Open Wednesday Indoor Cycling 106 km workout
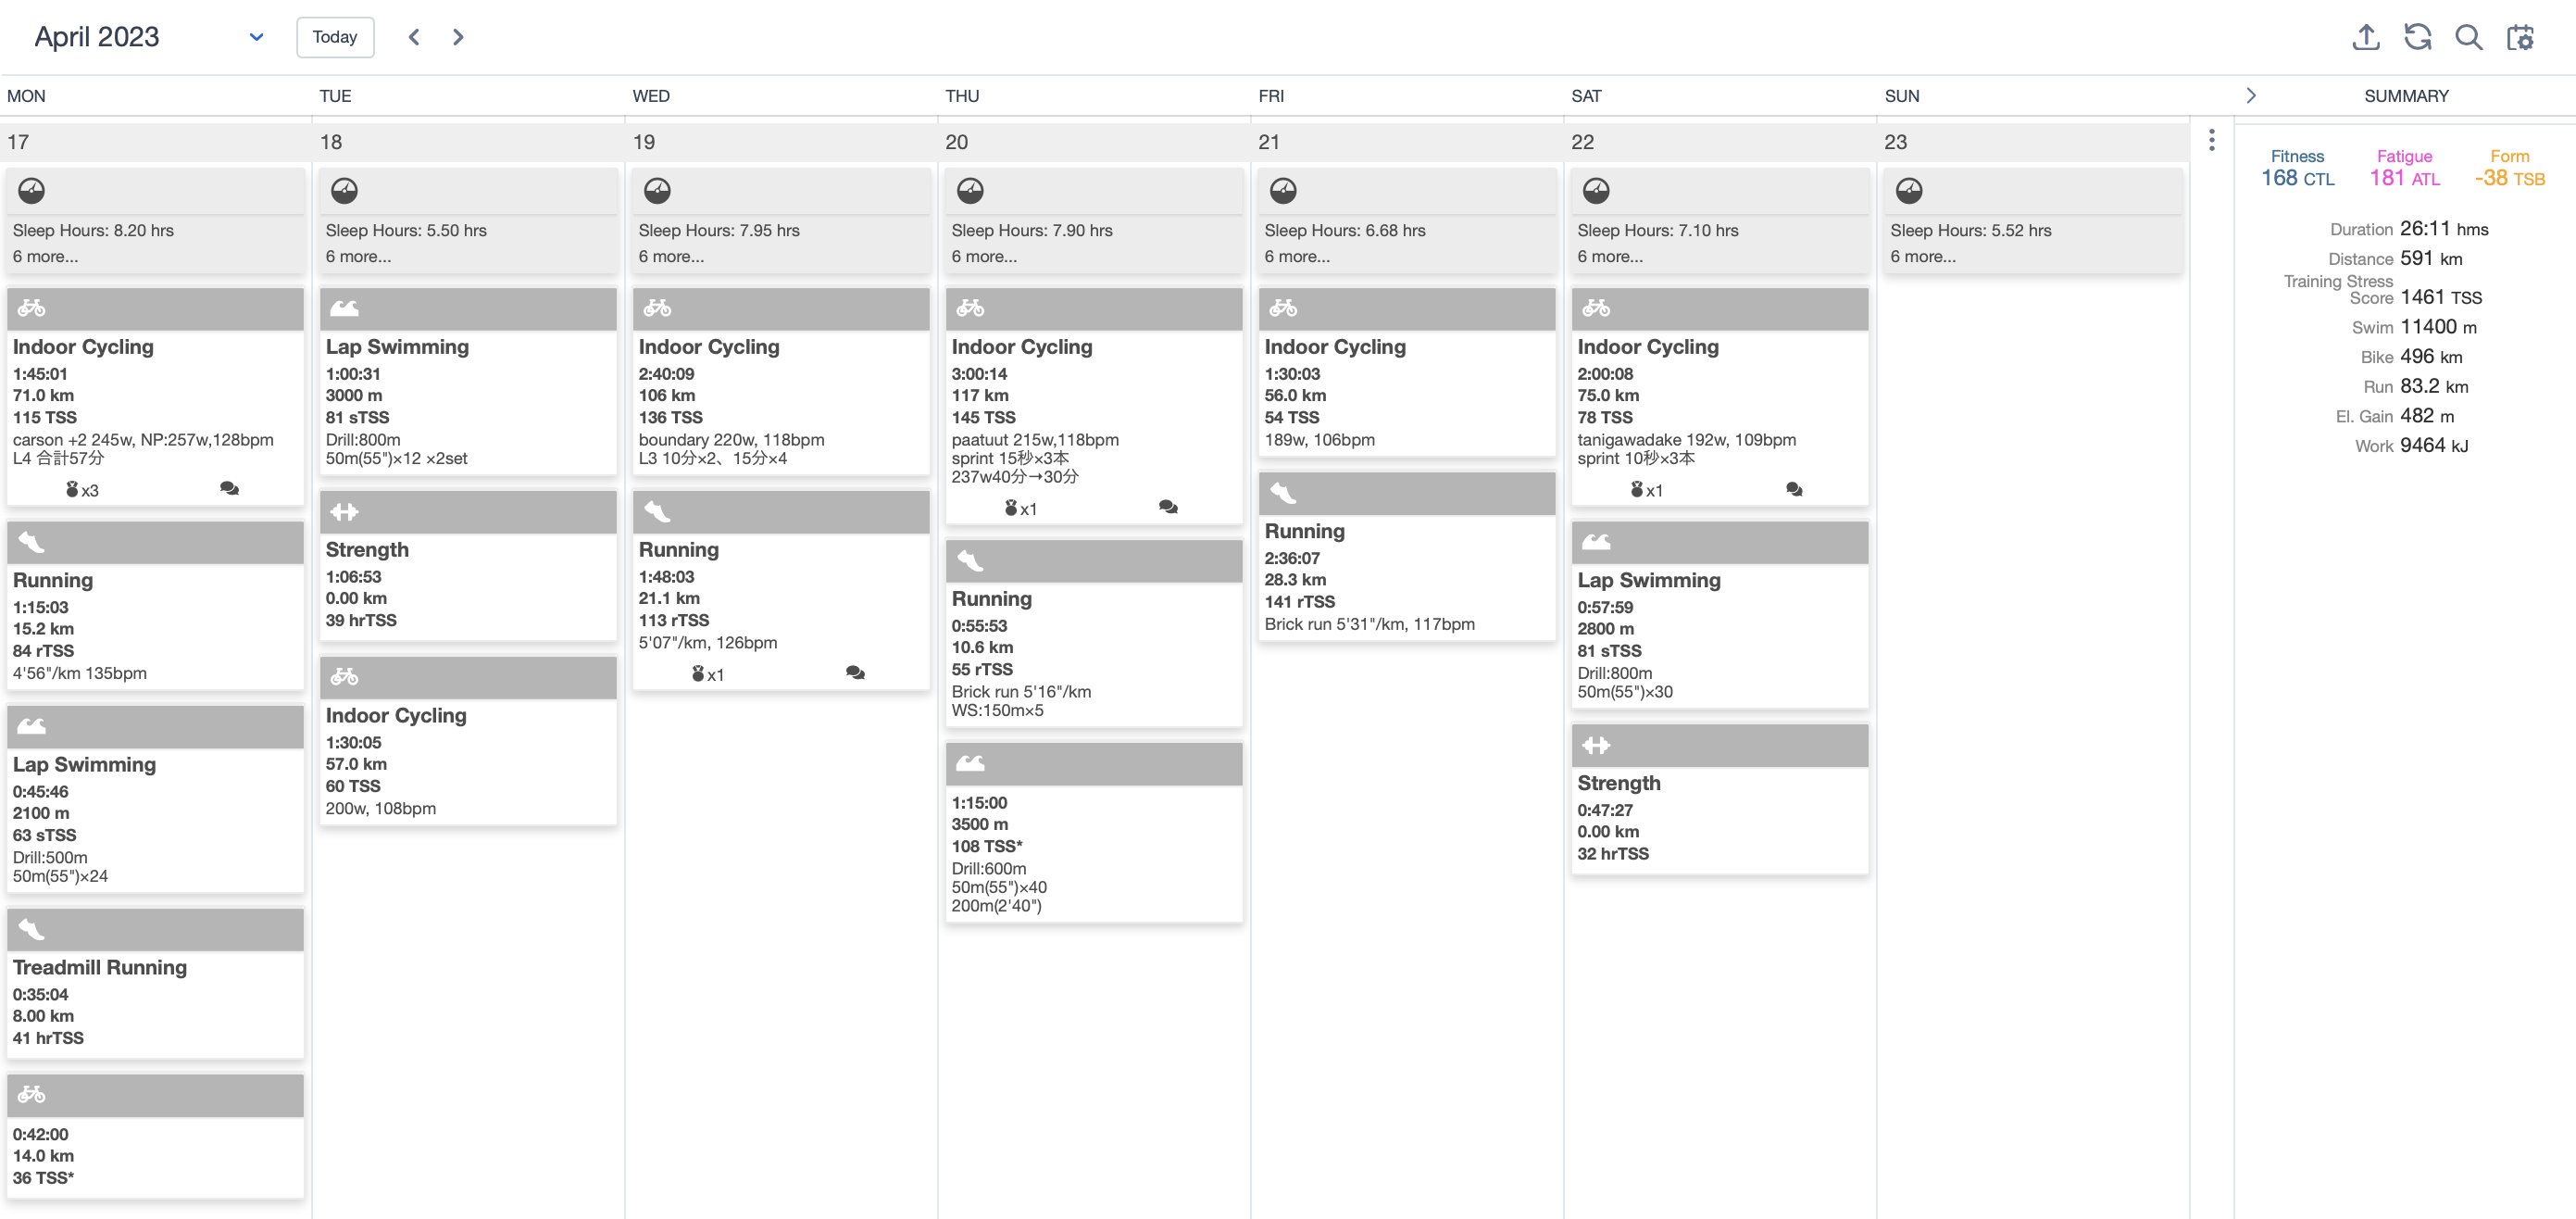Screen dimensions: 2576x1219 click(781, 381)
